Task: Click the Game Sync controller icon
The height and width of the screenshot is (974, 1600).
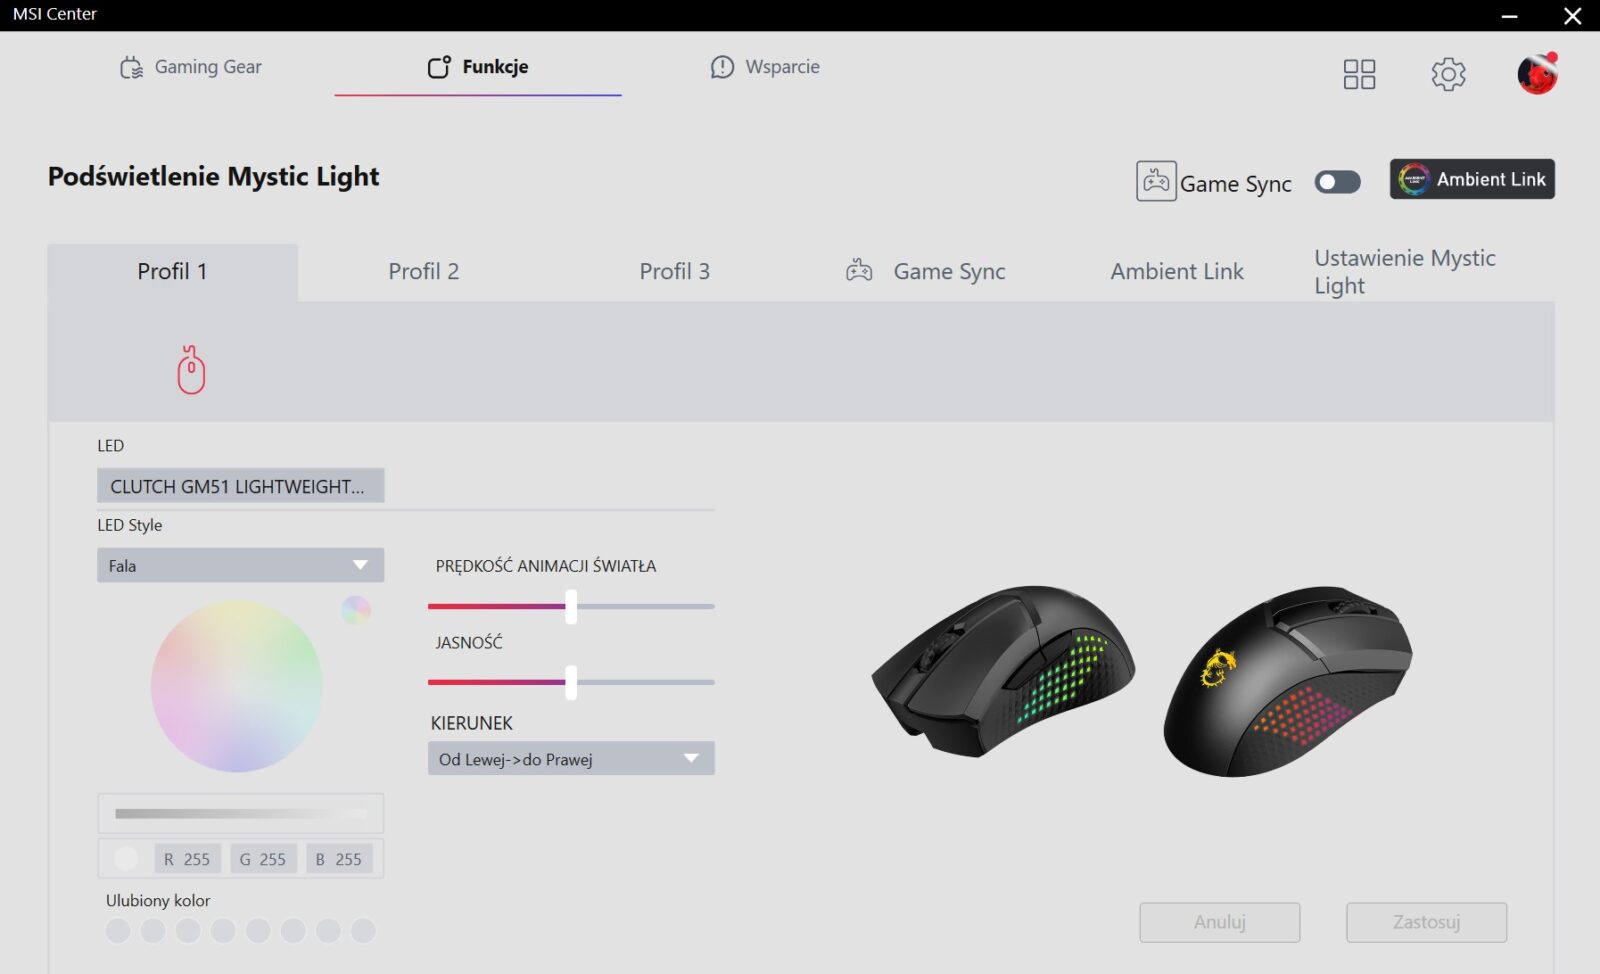Action: coord(1156,182)
